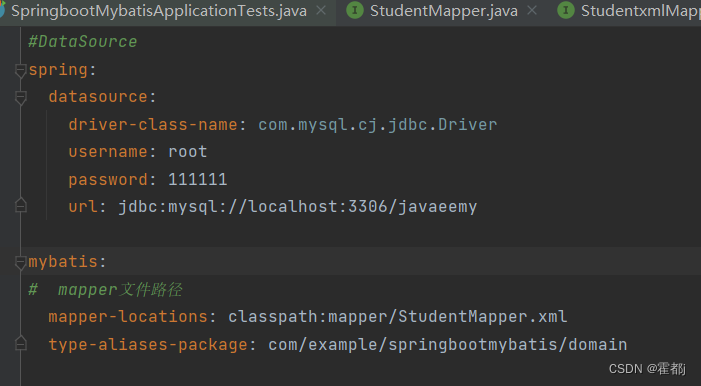Click the root value
Image resolution: width=701 pixels, height=386 pixels.
click(x=187, y=152)
